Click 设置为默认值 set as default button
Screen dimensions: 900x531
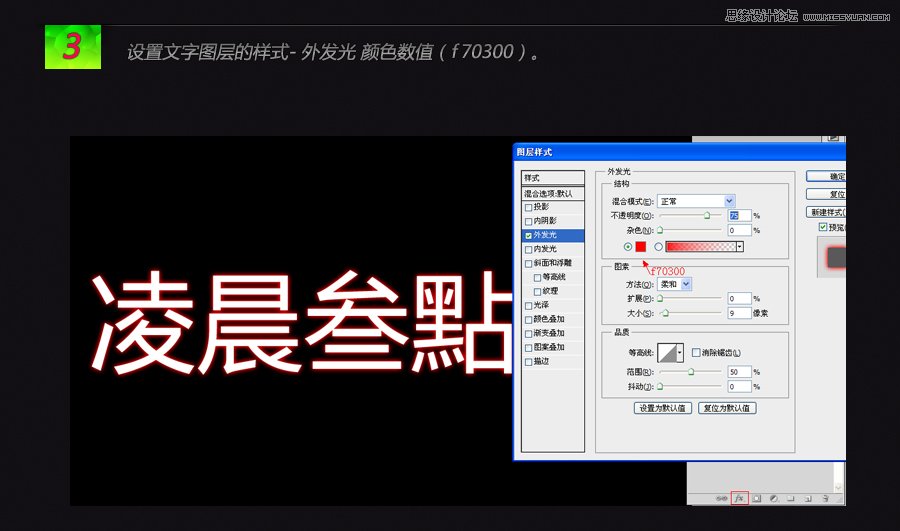(x=662, y=408)
